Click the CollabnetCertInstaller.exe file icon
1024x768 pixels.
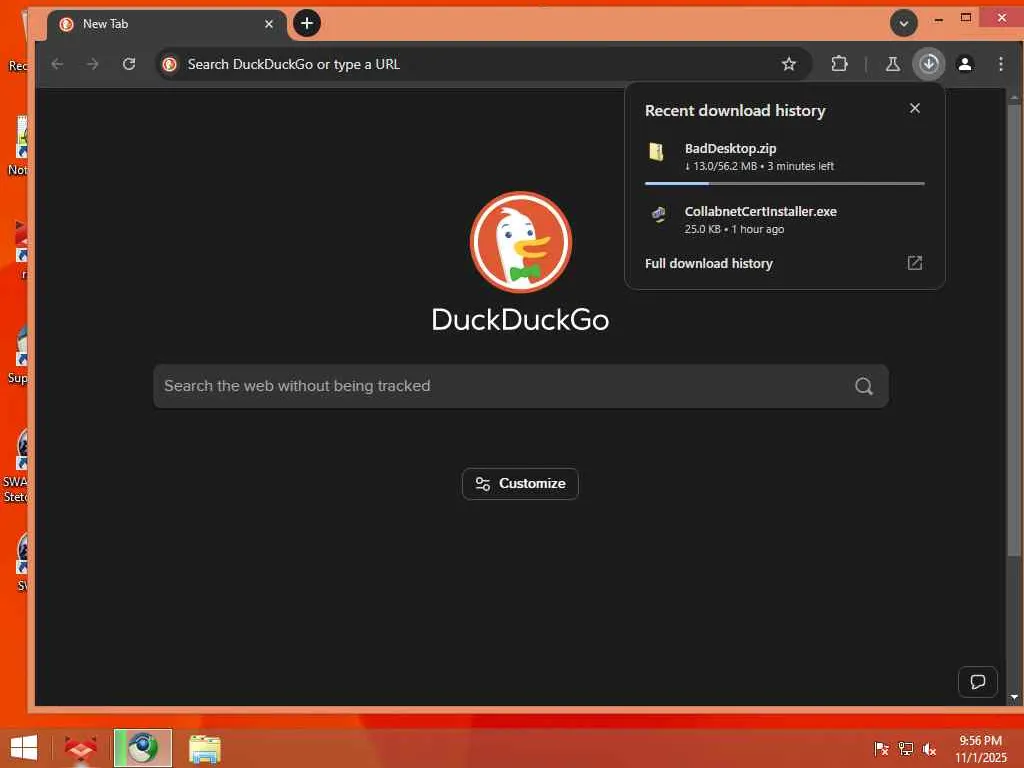[658, 214]
